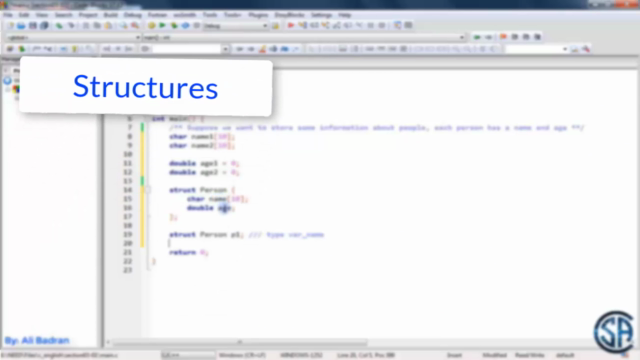The image size is (640, 360).
Task: Click the 'return 0;' code line
Action: [189, 252]
